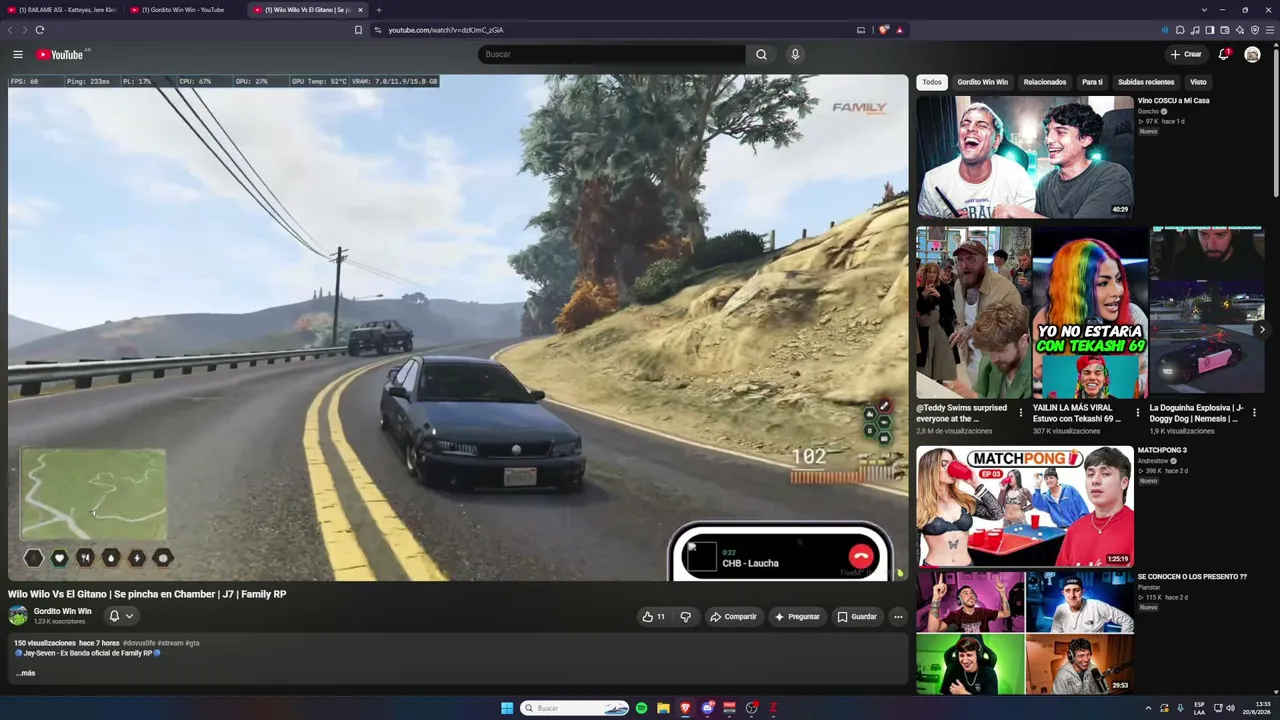
Task: Go to YouTube home via logo
Action: [60, 54]
